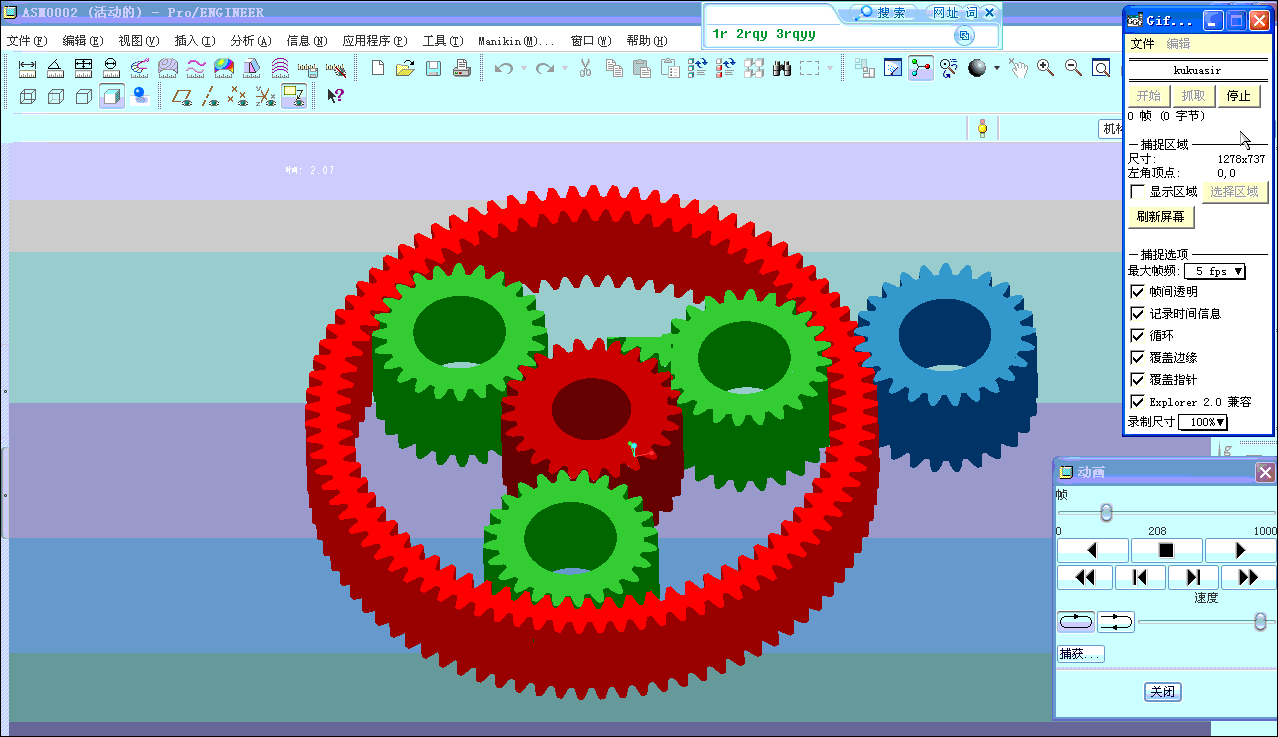This screenshot has width=1278, height=737.
Task: Click the Repaint screen icon
Action: click(x=893, y=68)
